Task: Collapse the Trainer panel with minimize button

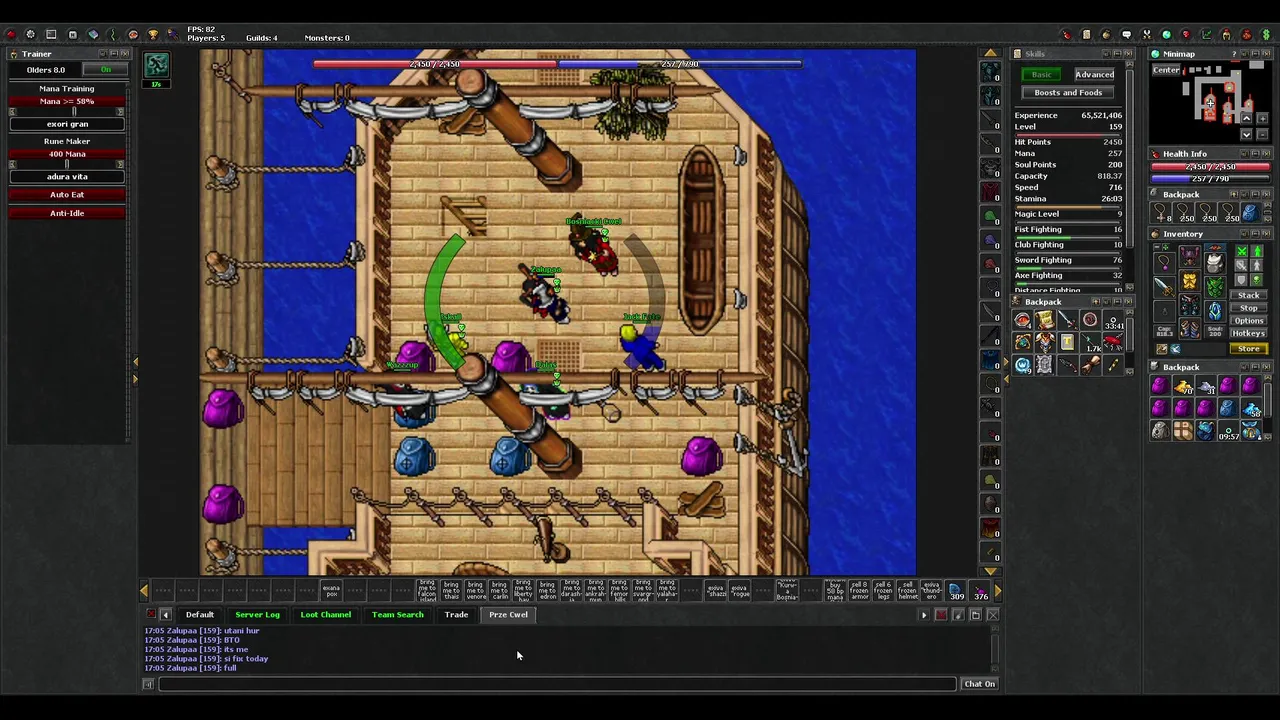Action: click(114, 54)
